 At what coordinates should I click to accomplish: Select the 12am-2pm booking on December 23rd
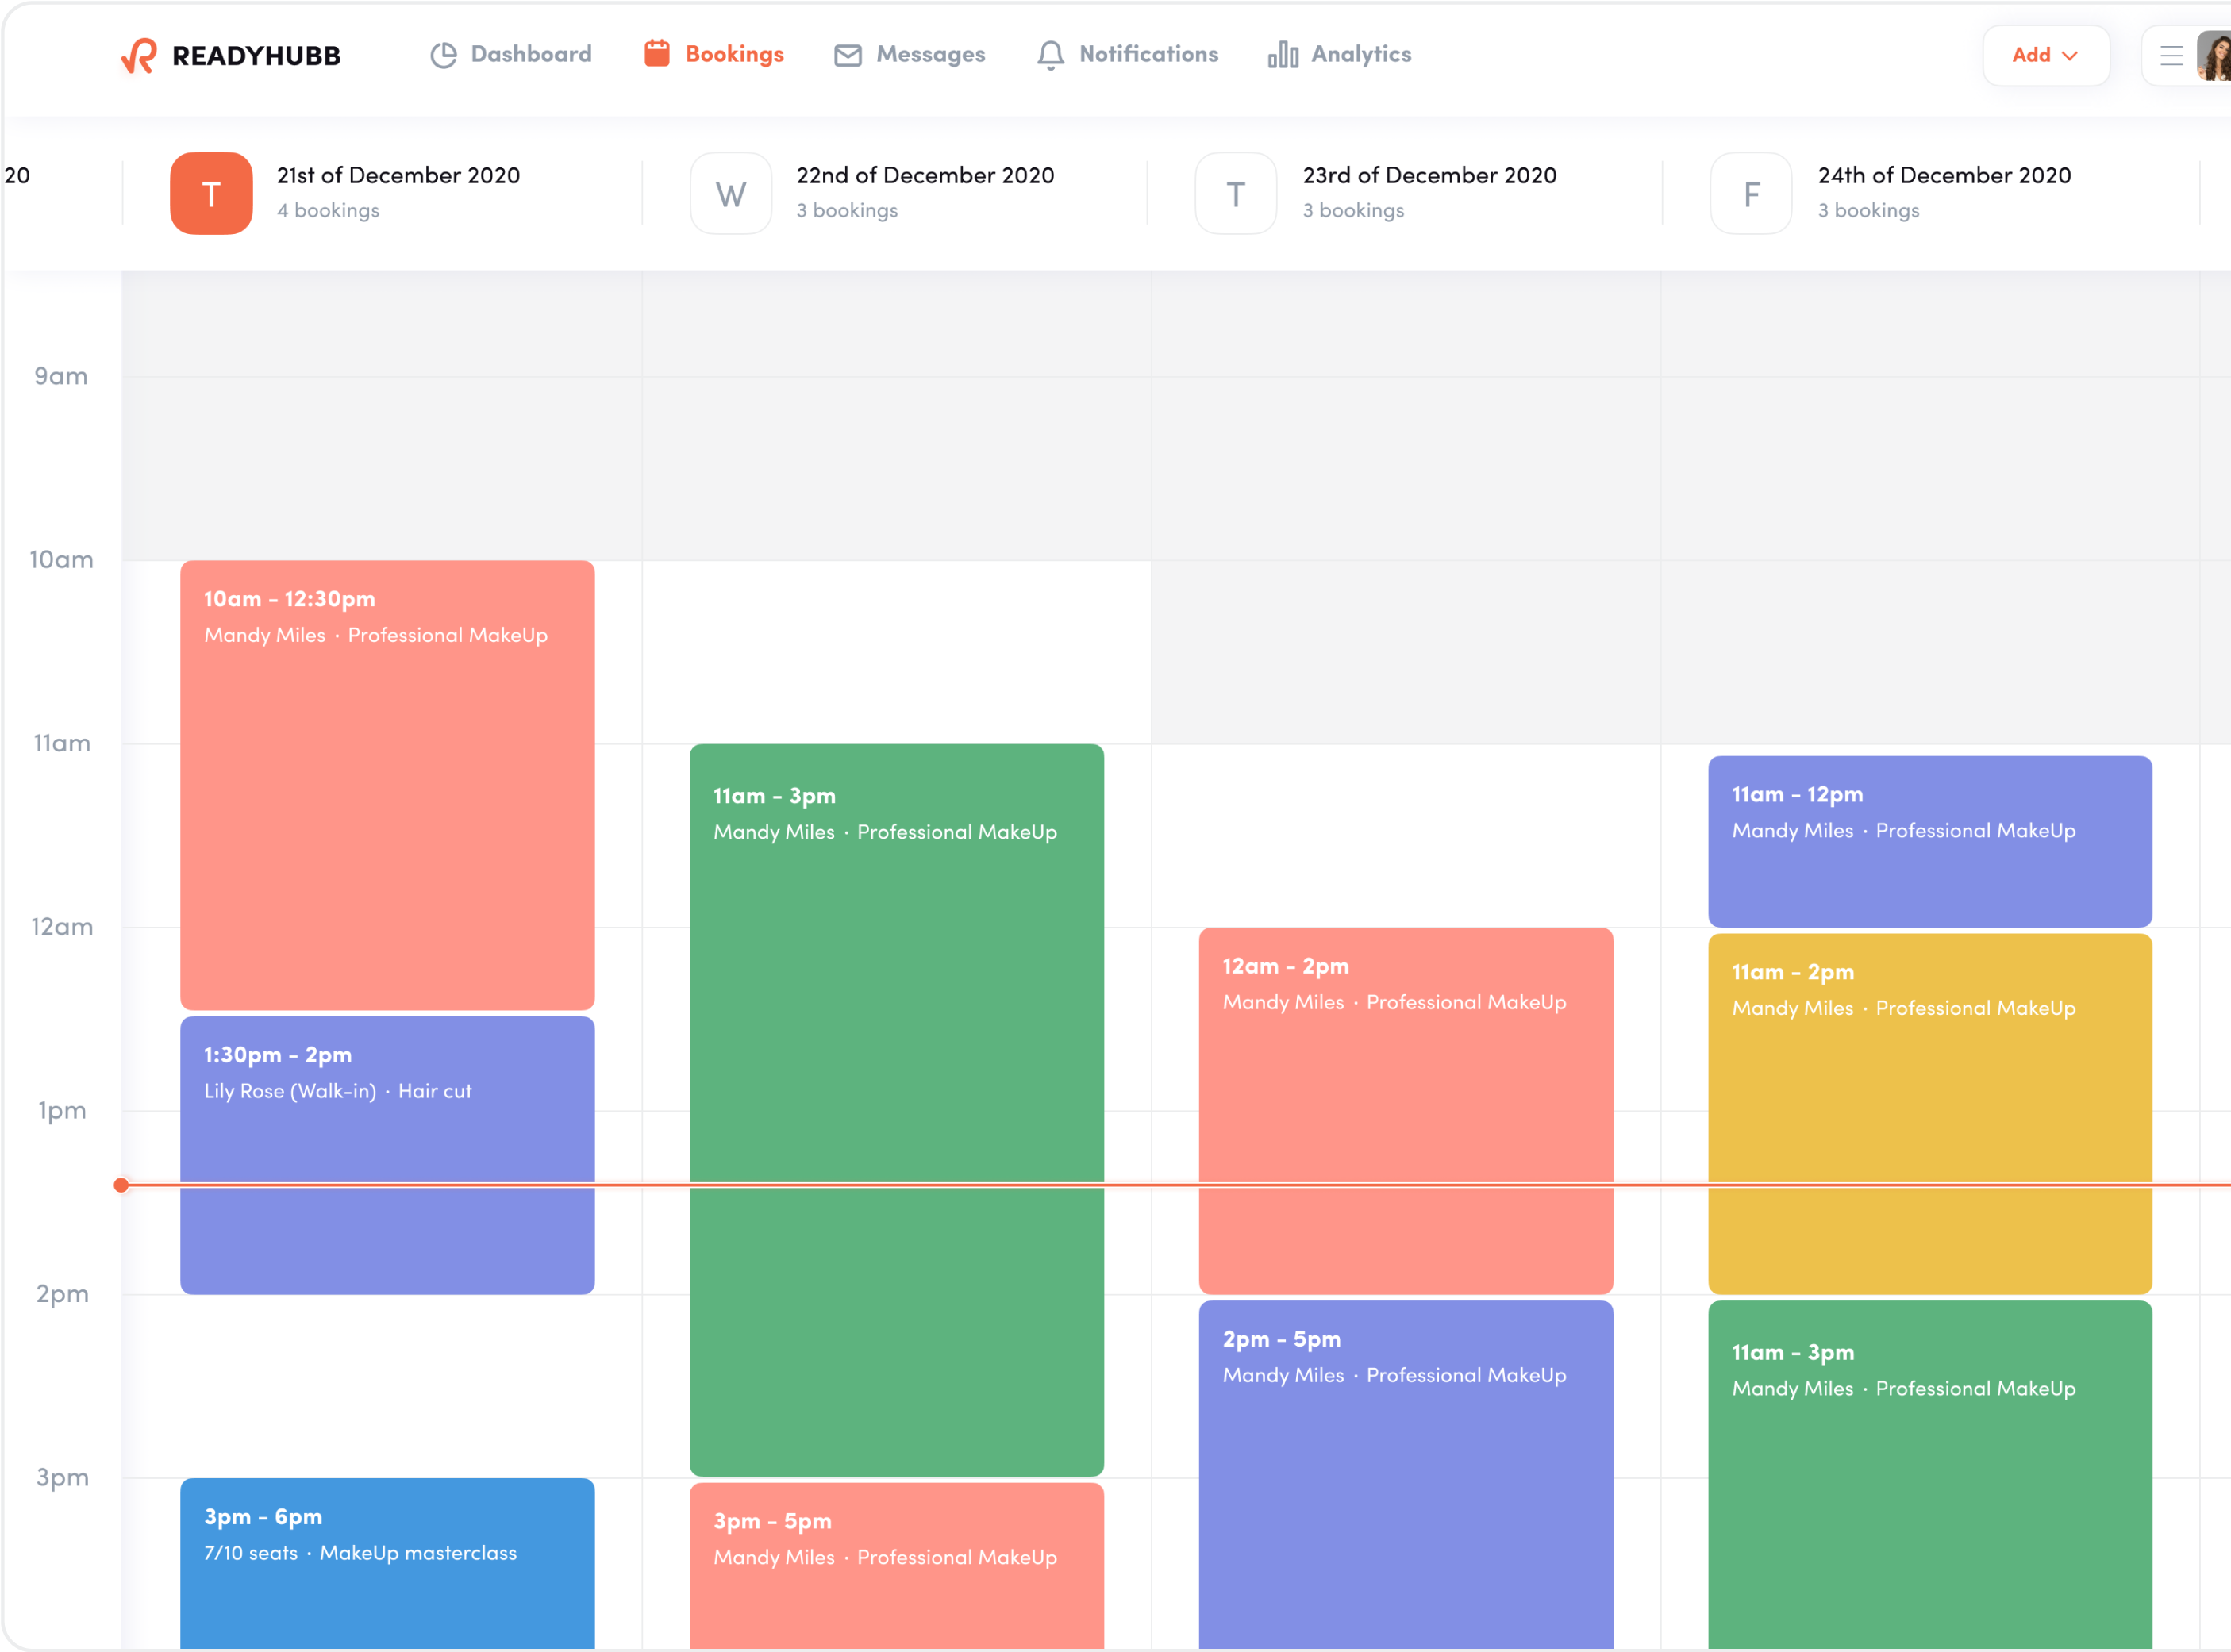tap(1404, 1100)
